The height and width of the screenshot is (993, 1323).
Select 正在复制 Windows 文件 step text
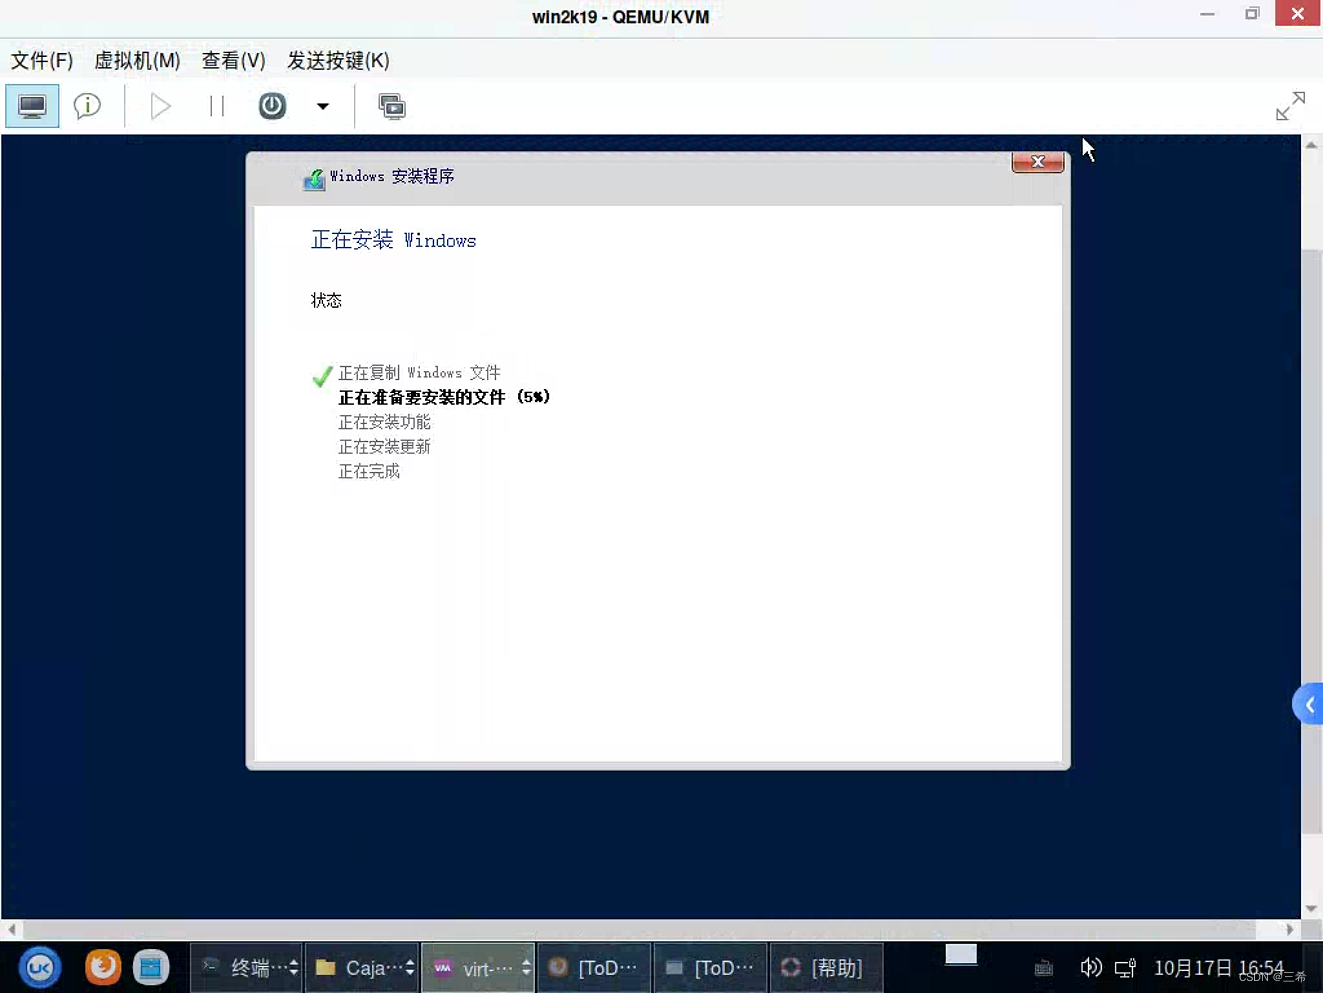pos(419,373)
